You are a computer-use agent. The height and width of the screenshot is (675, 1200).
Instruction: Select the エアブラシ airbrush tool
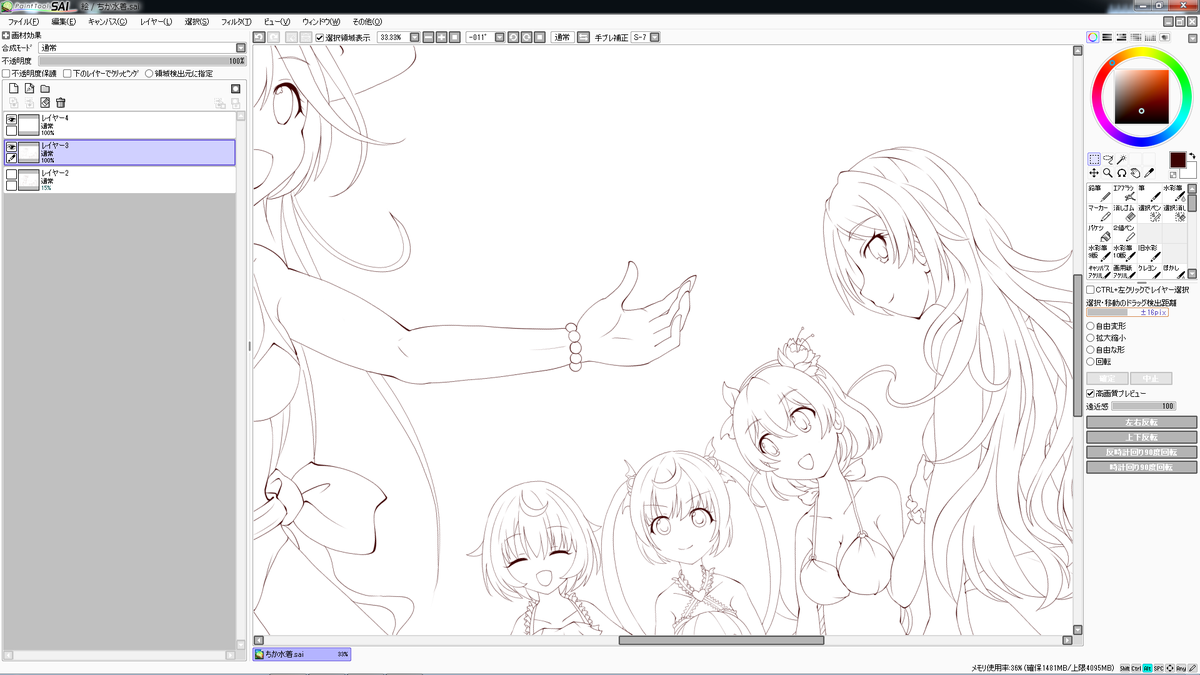click(1124, 193)
